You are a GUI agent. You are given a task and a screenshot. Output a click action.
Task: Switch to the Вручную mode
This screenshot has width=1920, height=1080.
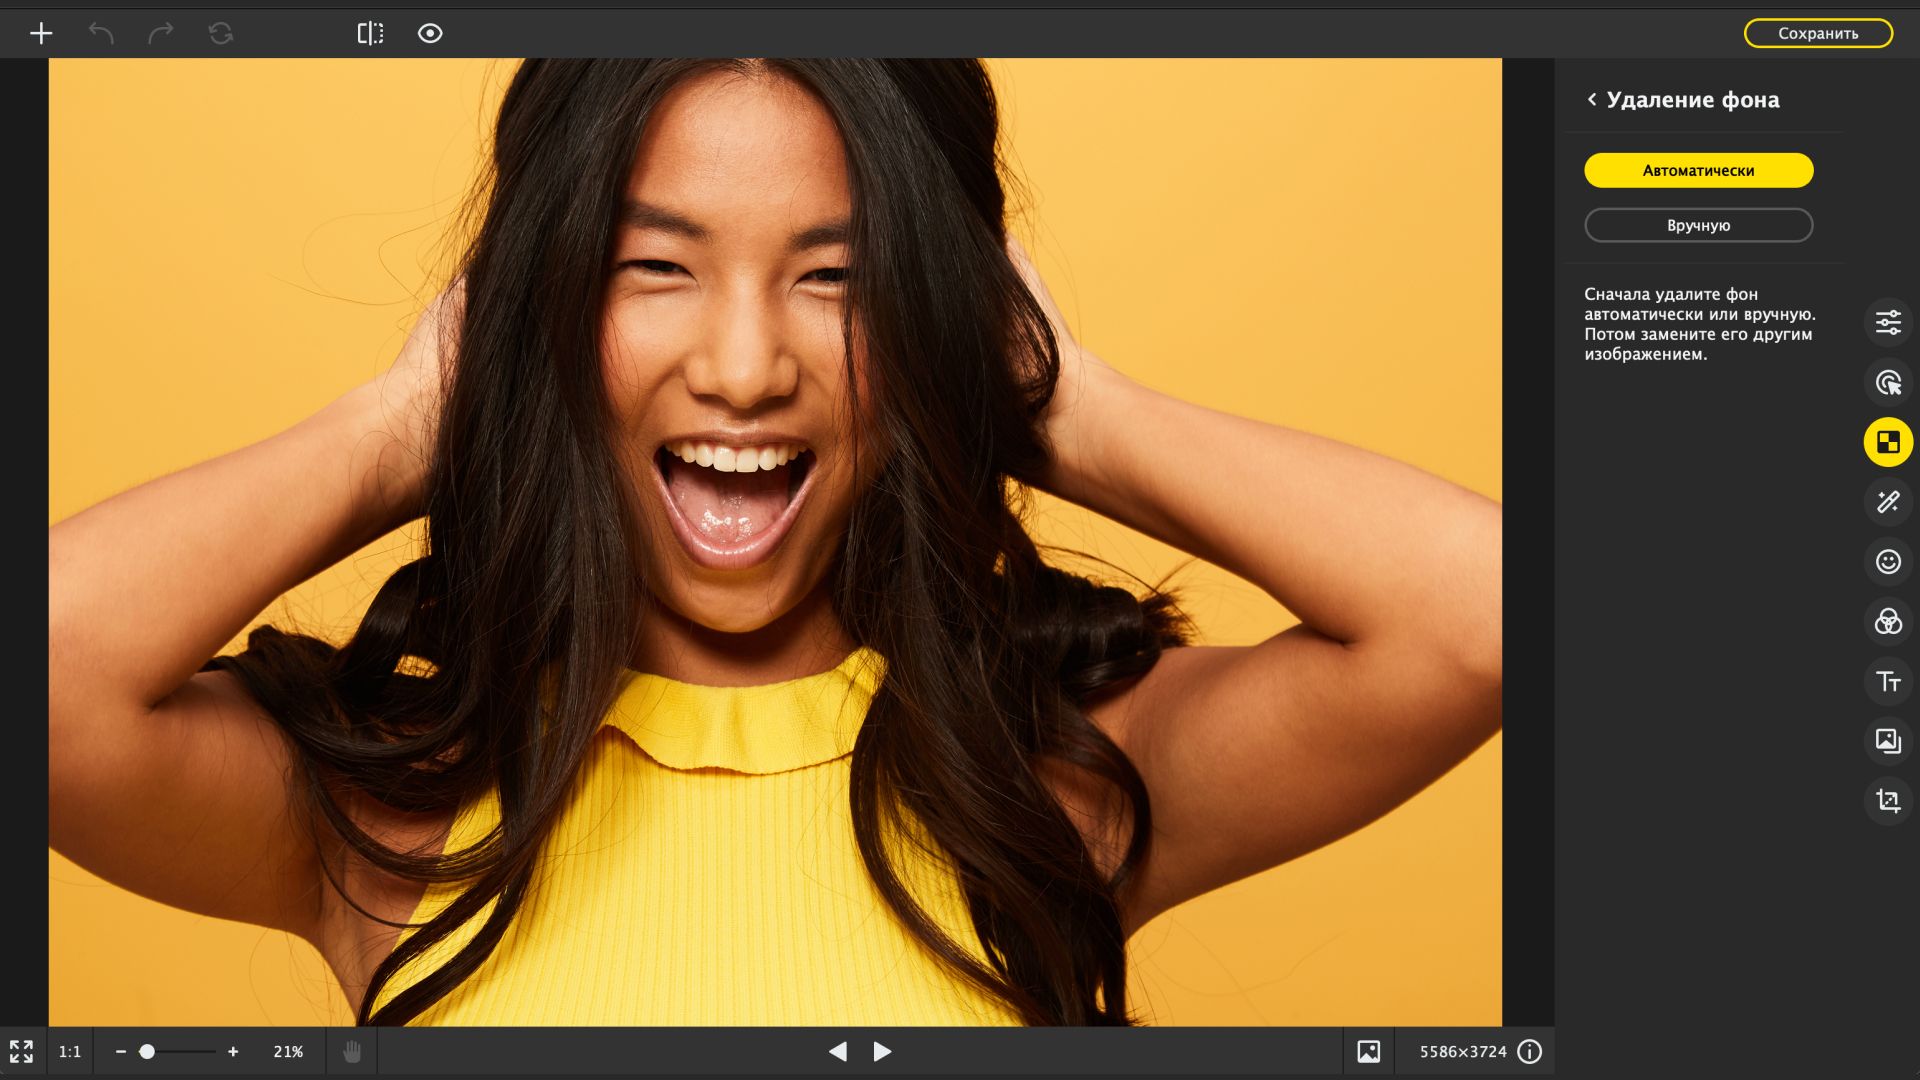1698,225
